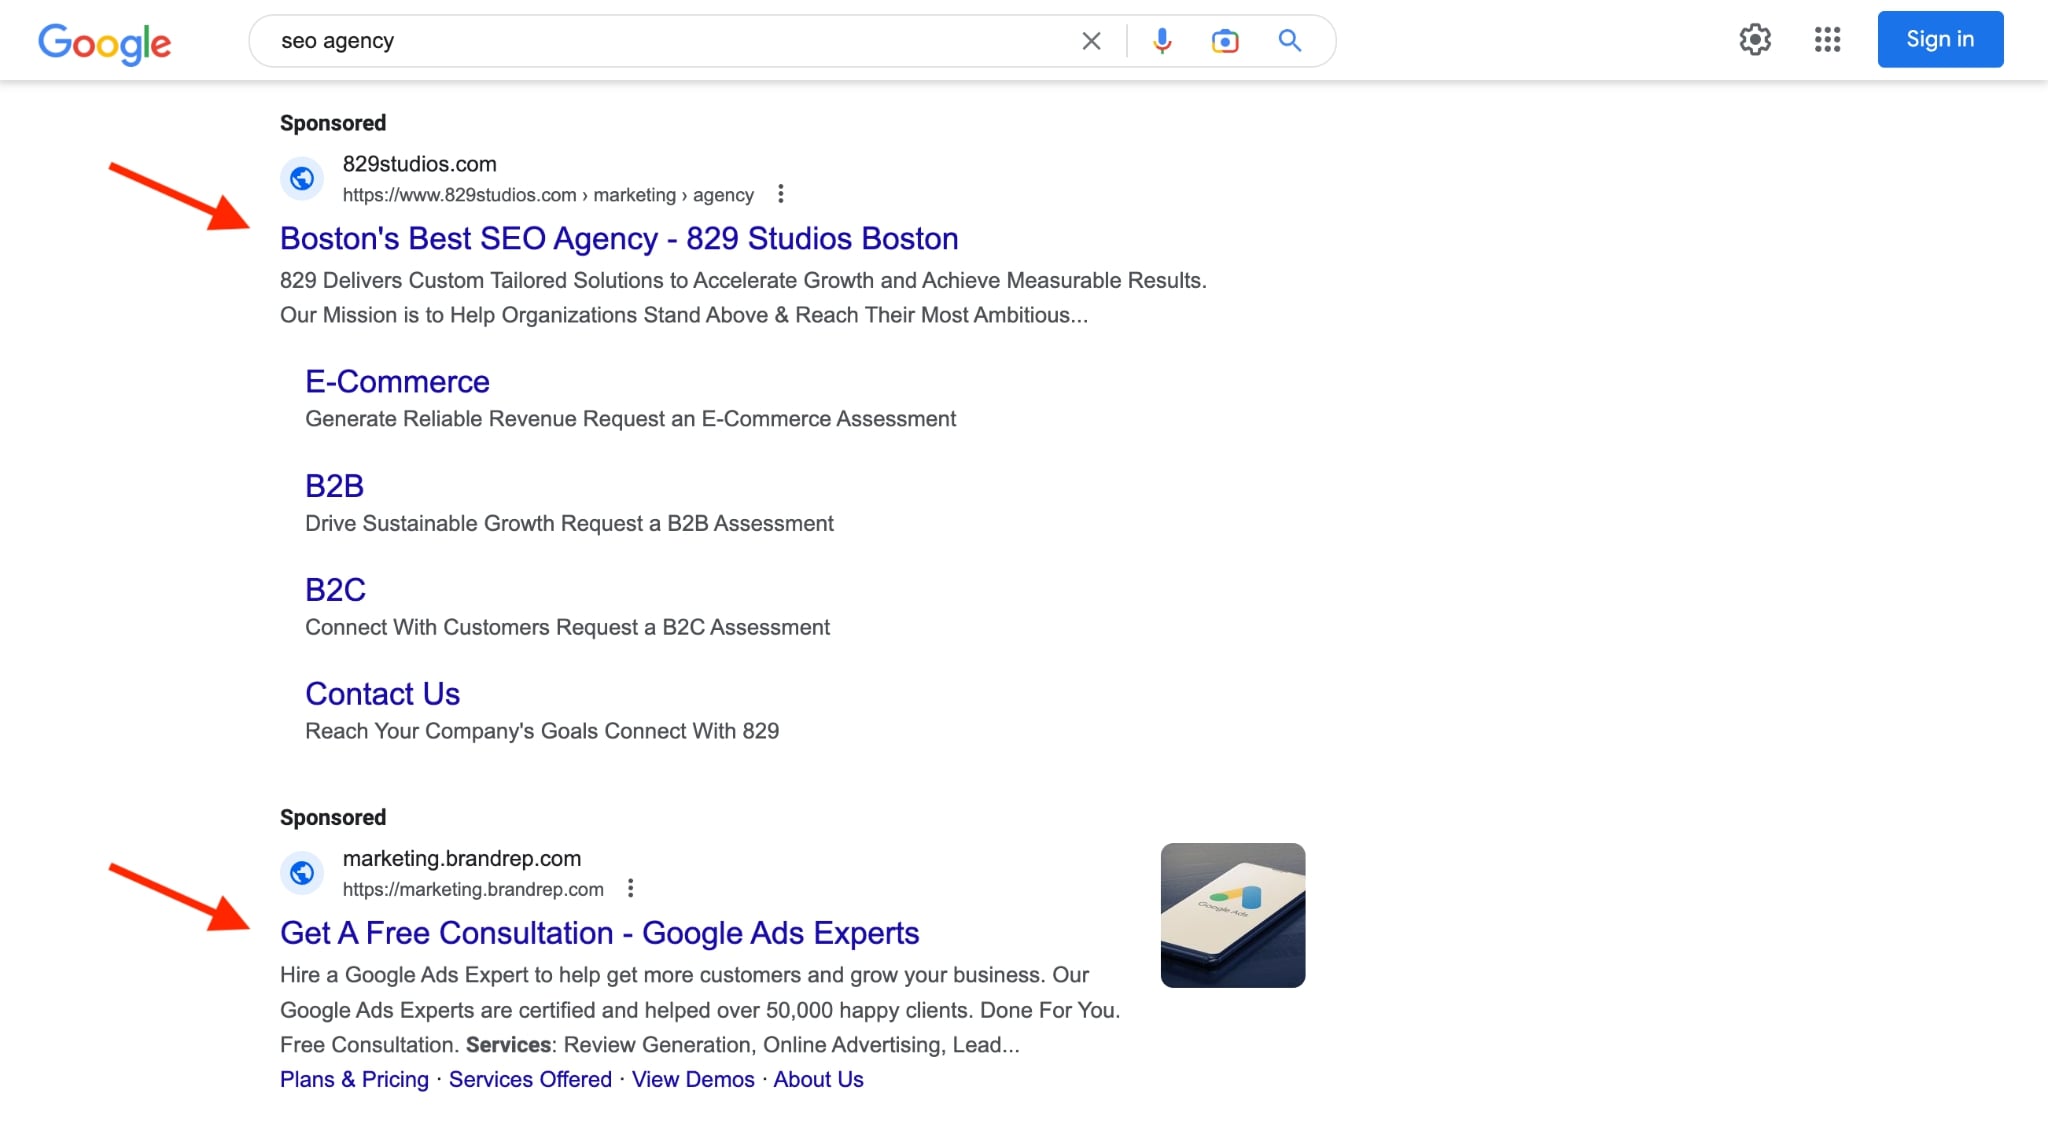Open three-dot menu beside brandrep URL
The height and width of the screenshot is (1134, 2048).
(630, 888)
